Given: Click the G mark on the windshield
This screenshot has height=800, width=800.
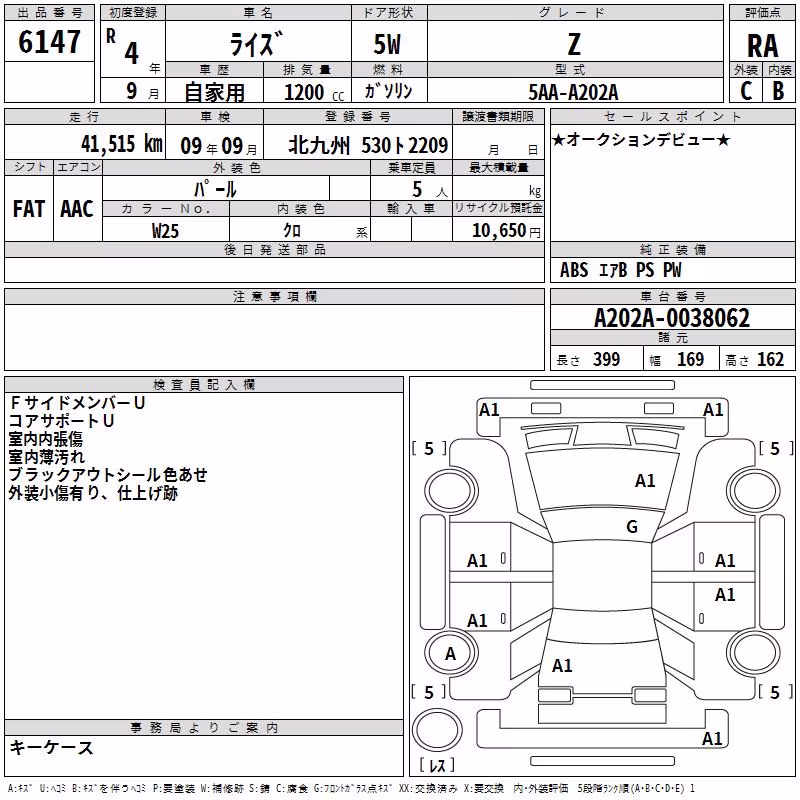Looking at the screenshot, I should [632, 526].
